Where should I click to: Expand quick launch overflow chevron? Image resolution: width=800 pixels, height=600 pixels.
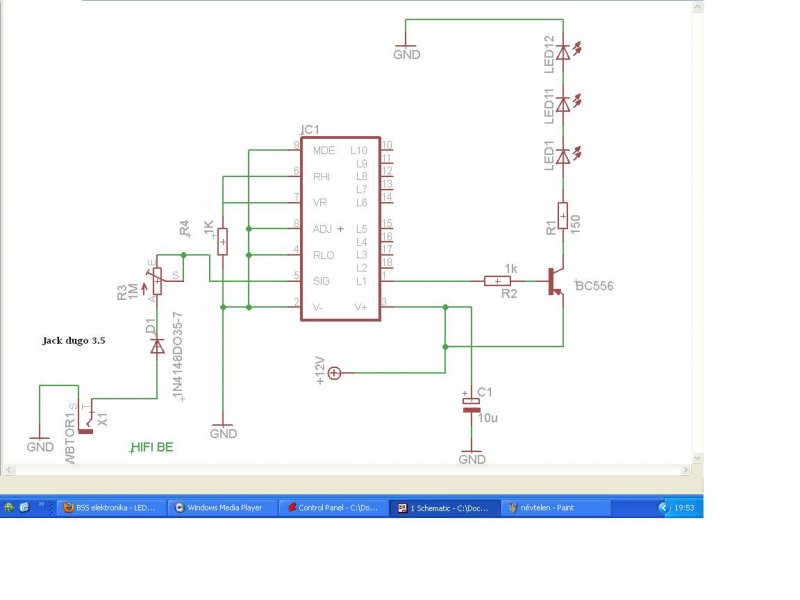coord(41,505)
